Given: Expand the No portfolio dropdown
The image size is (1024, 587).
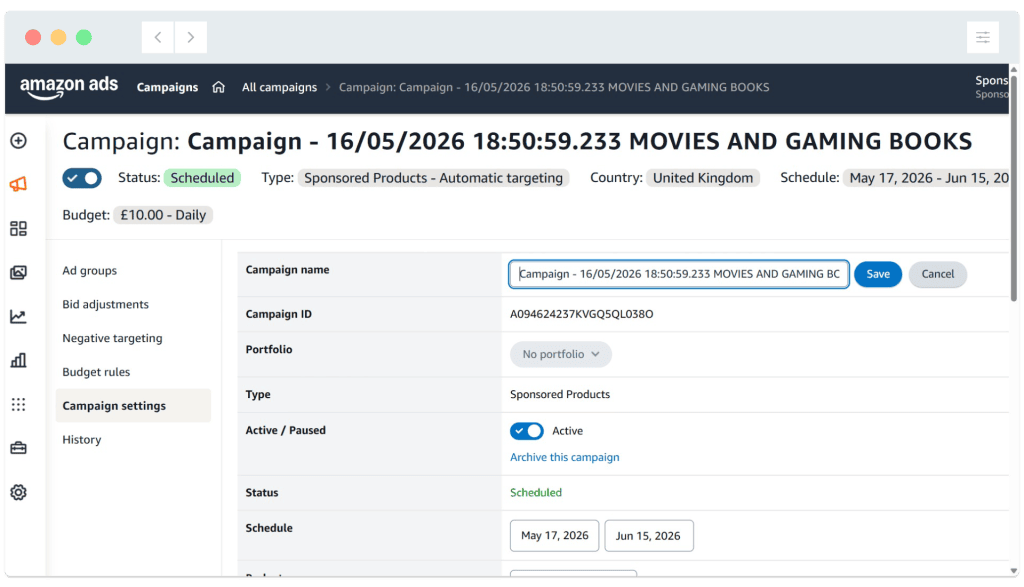Looking at the screenshot, I should click(x=560, y=354).
